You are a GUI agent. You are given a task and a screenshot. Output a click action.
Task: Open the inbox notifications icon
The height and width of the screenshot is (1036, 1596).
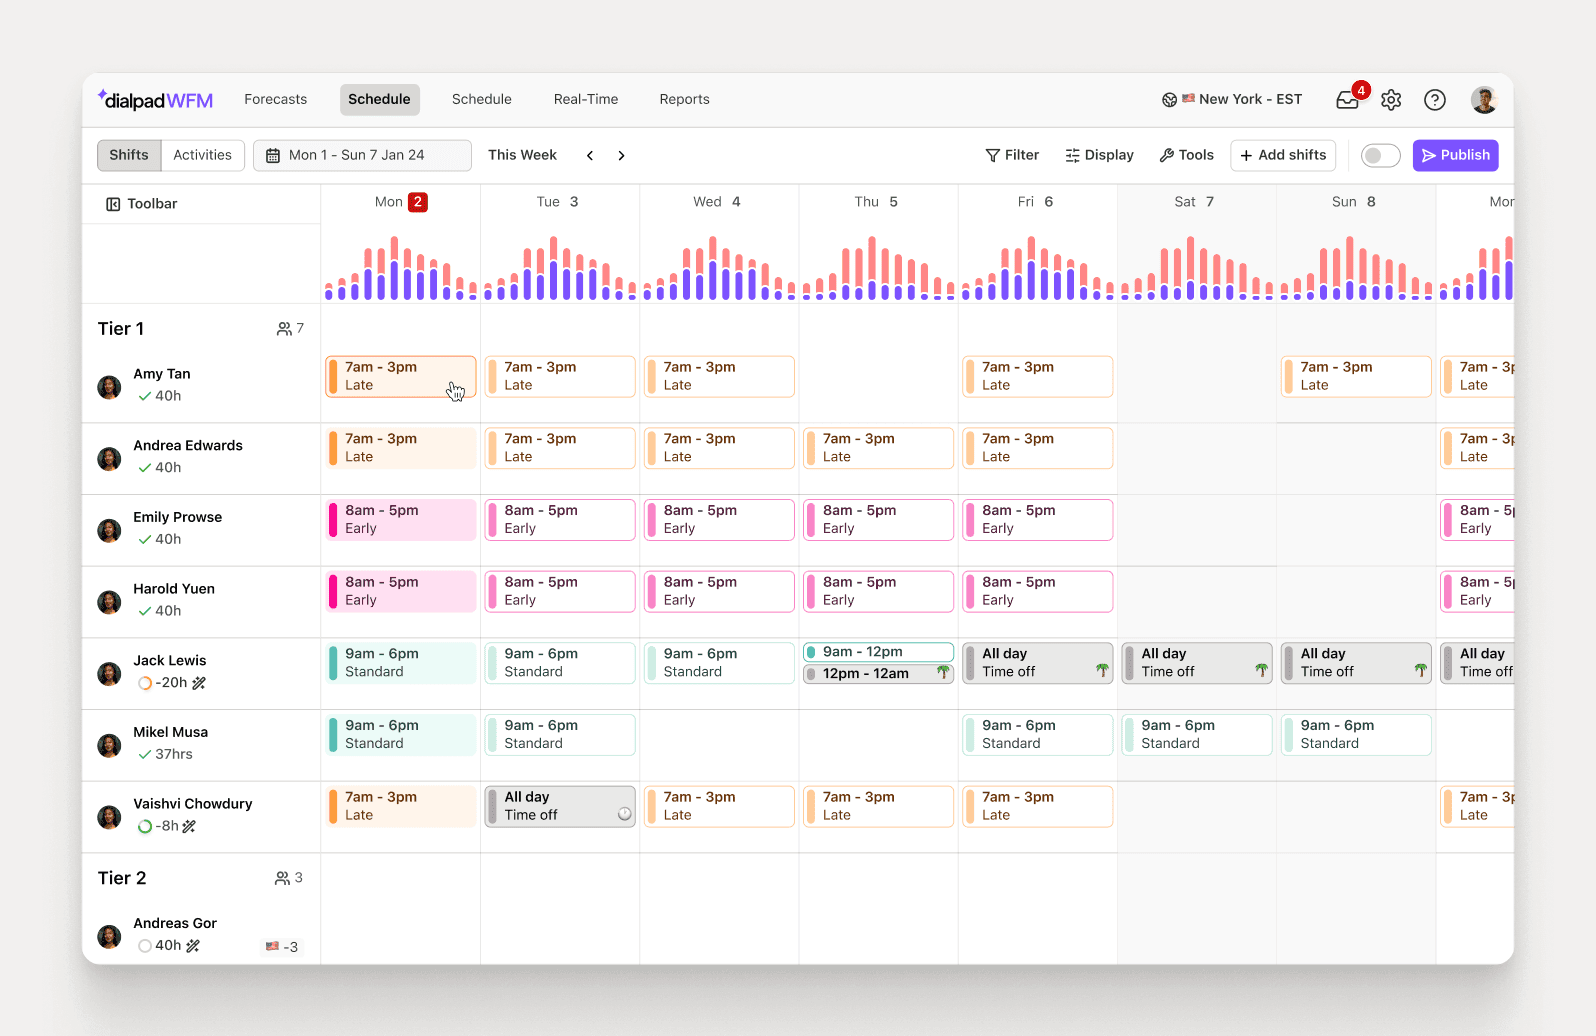(1347, 100)
